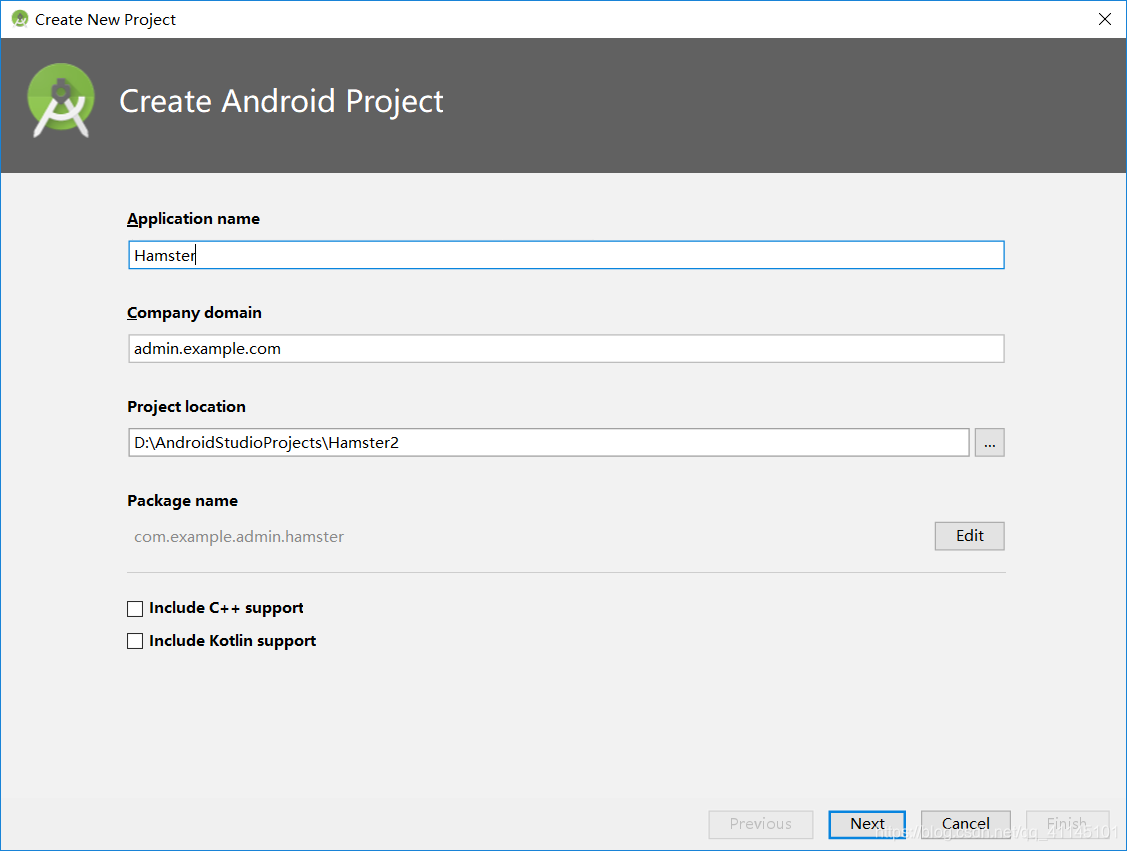The height and width of the screenshot is (851, 1127).
Task: Click the Android Studio logo in header
Action: click(x=61, y=101)
